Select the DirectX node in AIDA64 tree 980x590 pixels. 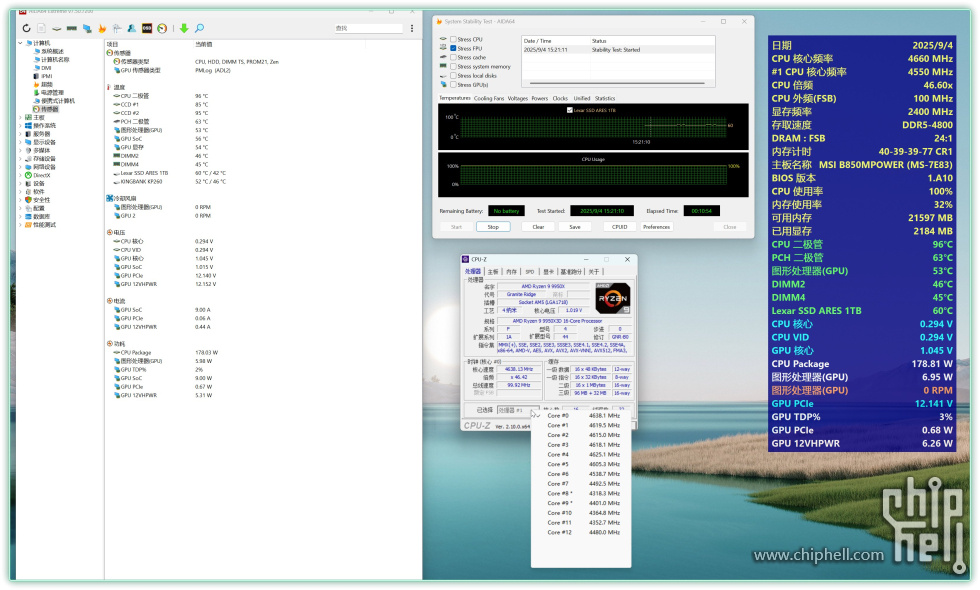coord(42,176)
